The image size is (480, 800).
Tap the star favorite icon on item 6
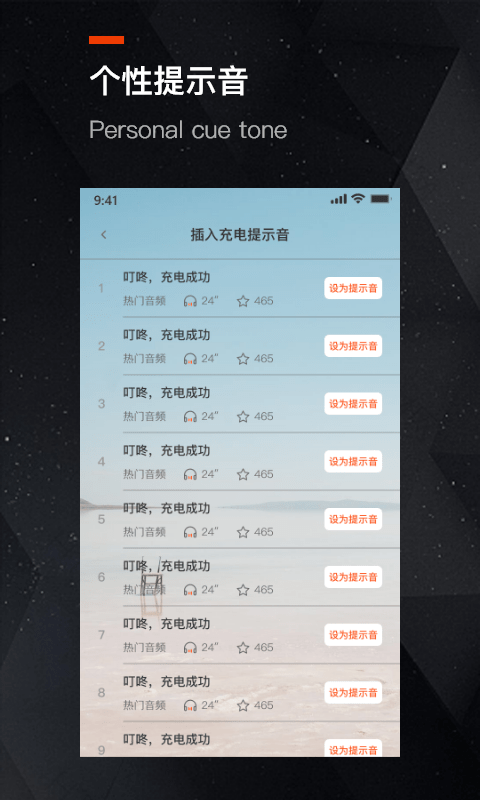pyautogui.click(x=243, y=589)
